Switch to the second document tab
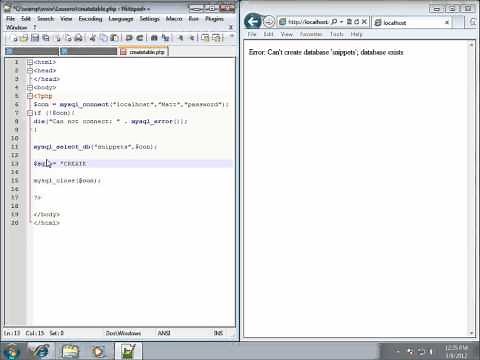 [x=89, y=51]
